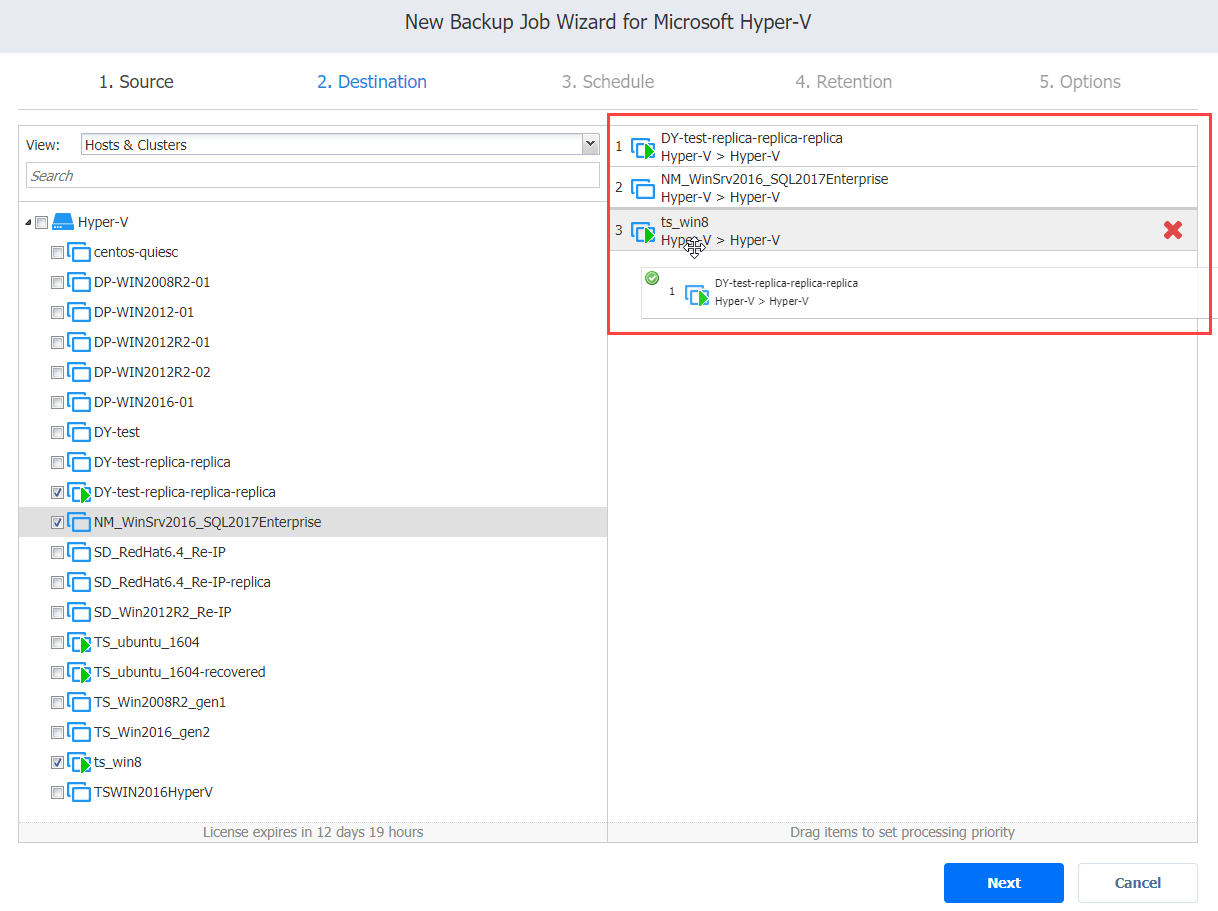This screenshot has width=1218, height=911.
Task: Check the Hyper-V host checkbox
Action: point(41,223)
